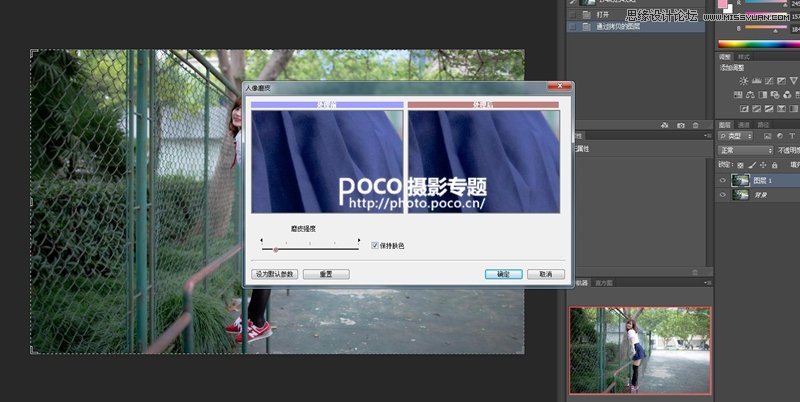Click 确定 in the 人像磨皮 dialog
The image size is (800, 402).
pyautogui.click(x=504, y=274)
